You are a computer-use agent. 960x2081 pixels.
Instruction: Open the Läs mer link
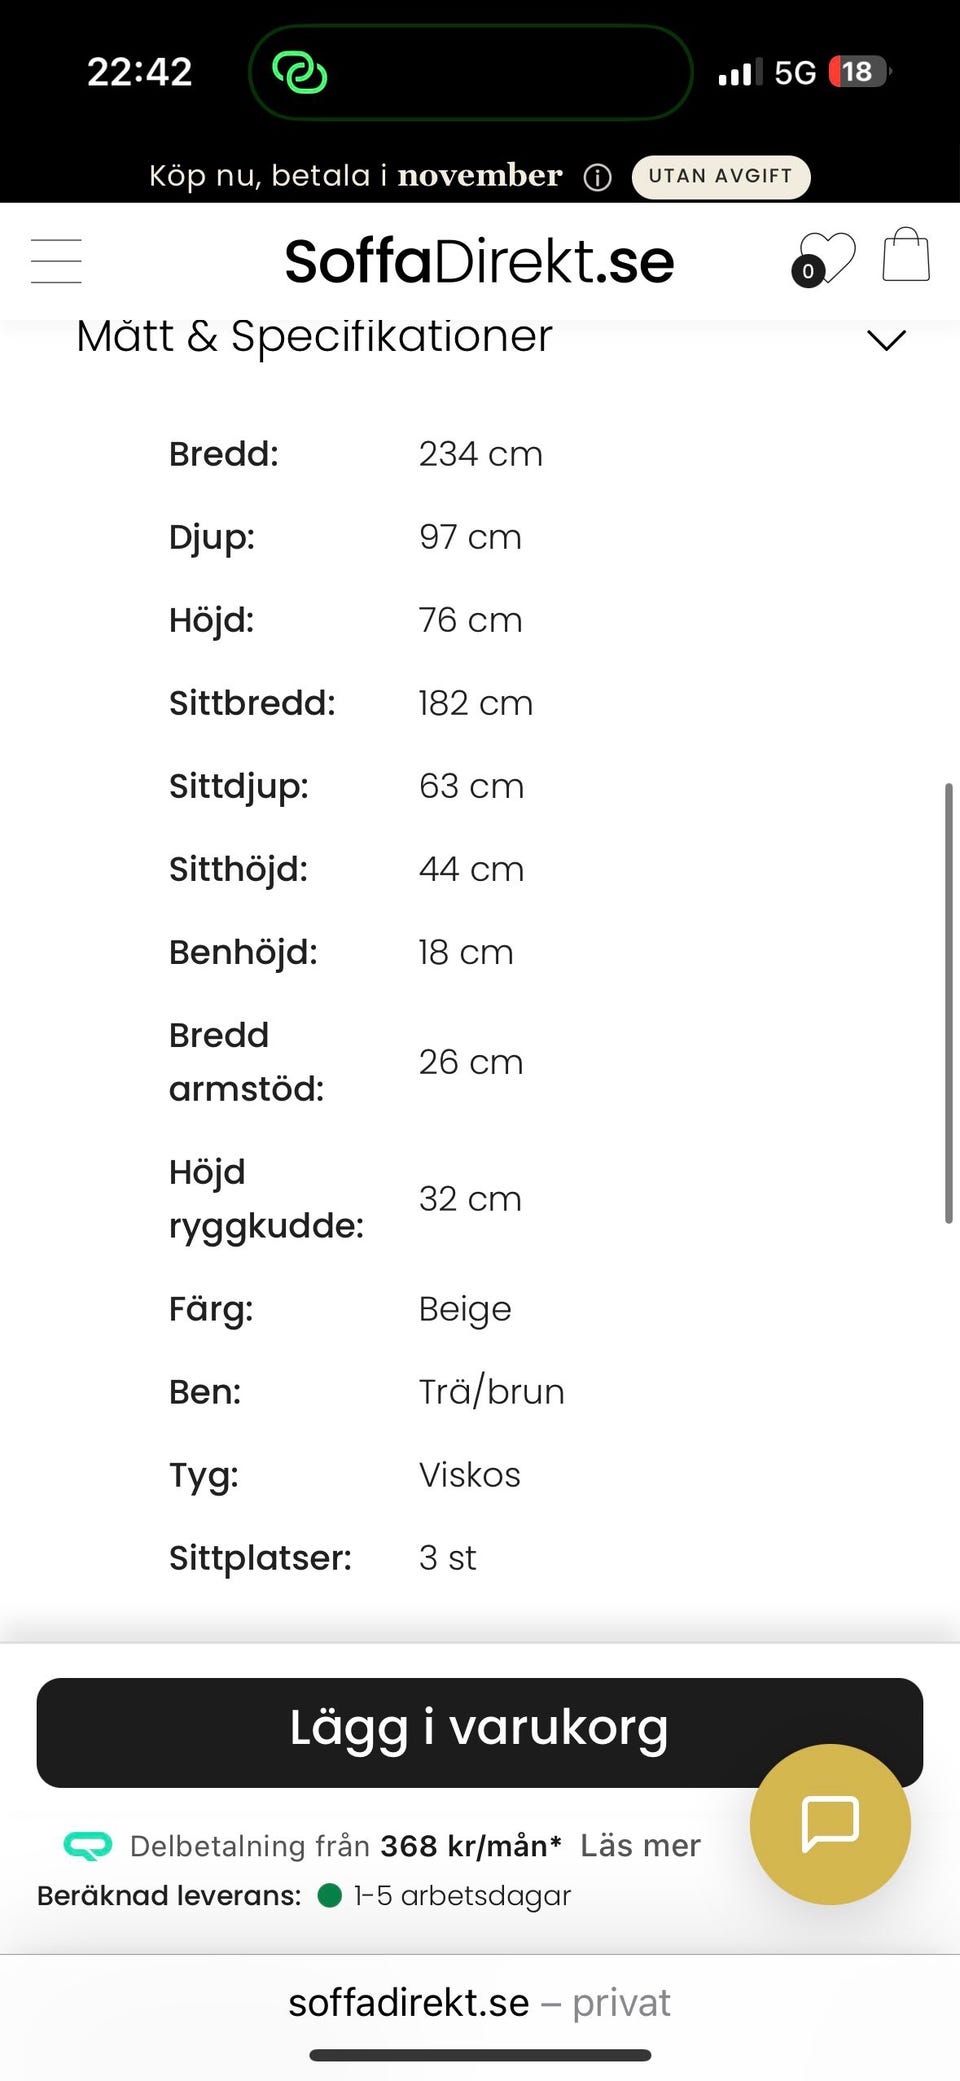(640, 1845)
